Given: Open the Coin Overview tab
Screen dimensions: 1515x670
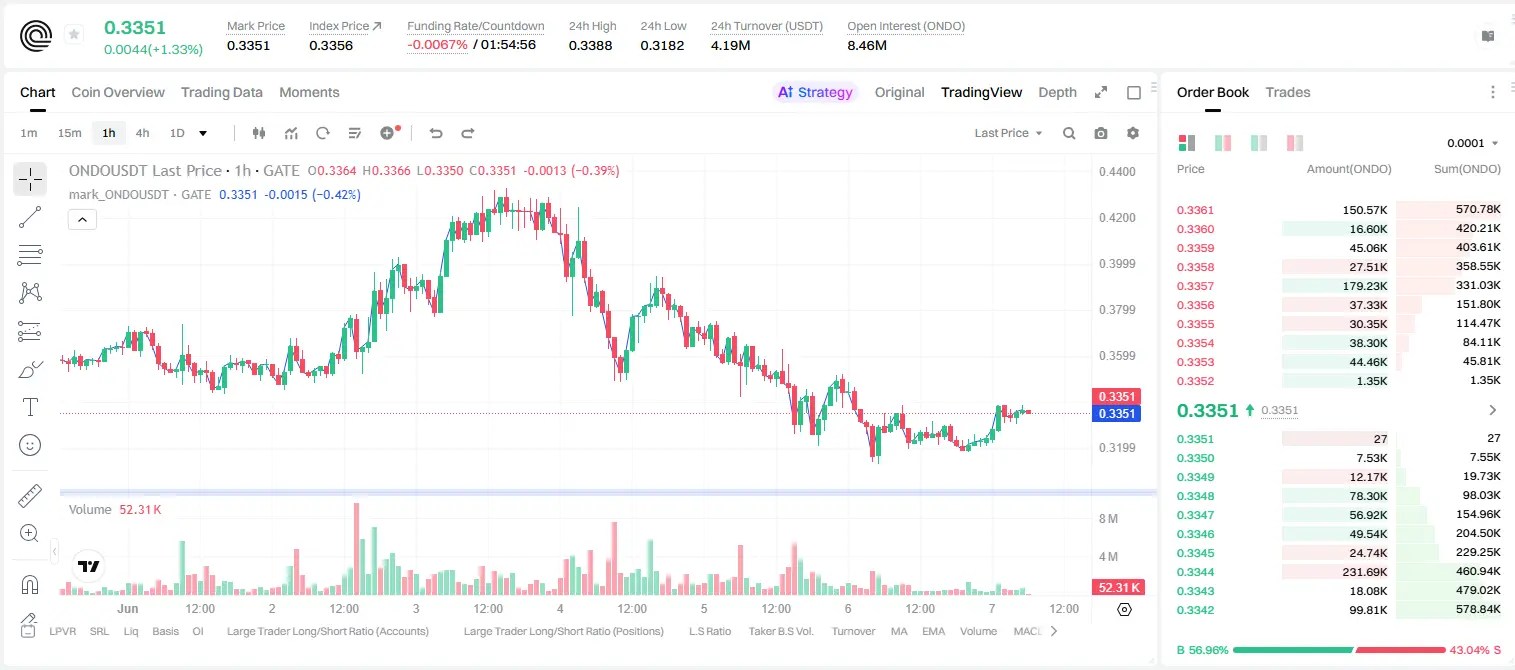Looking at the screenshot, I should pyautogui.click(x=118, y=92).
